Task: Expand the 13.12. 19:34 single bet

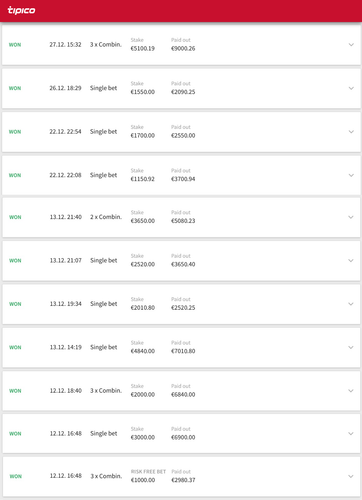Action: click(x=351, y=304)
